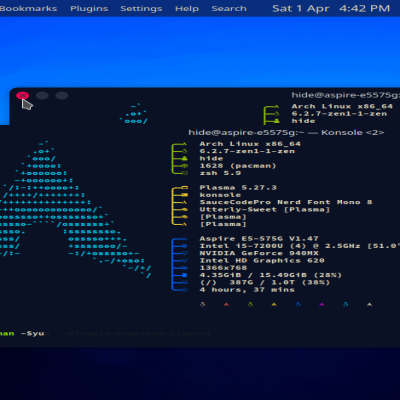Image resolution: width=400 pixels, height=400 pixels.
Task: Click the magenta glyph in the color palette row
Action: (x=322, y=304)
